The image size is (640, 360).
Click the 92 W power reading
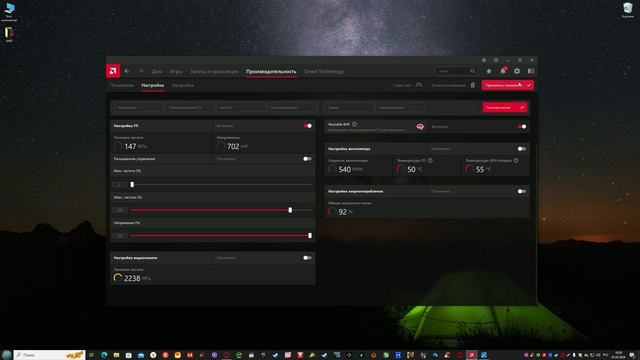[x=341, y=212]
